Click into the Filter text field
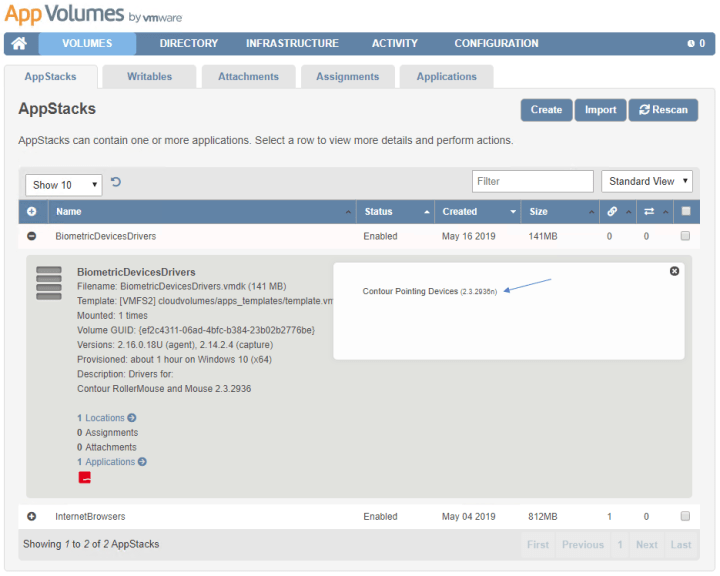Viewport: 720px width, 576px height. coord(532,181)
